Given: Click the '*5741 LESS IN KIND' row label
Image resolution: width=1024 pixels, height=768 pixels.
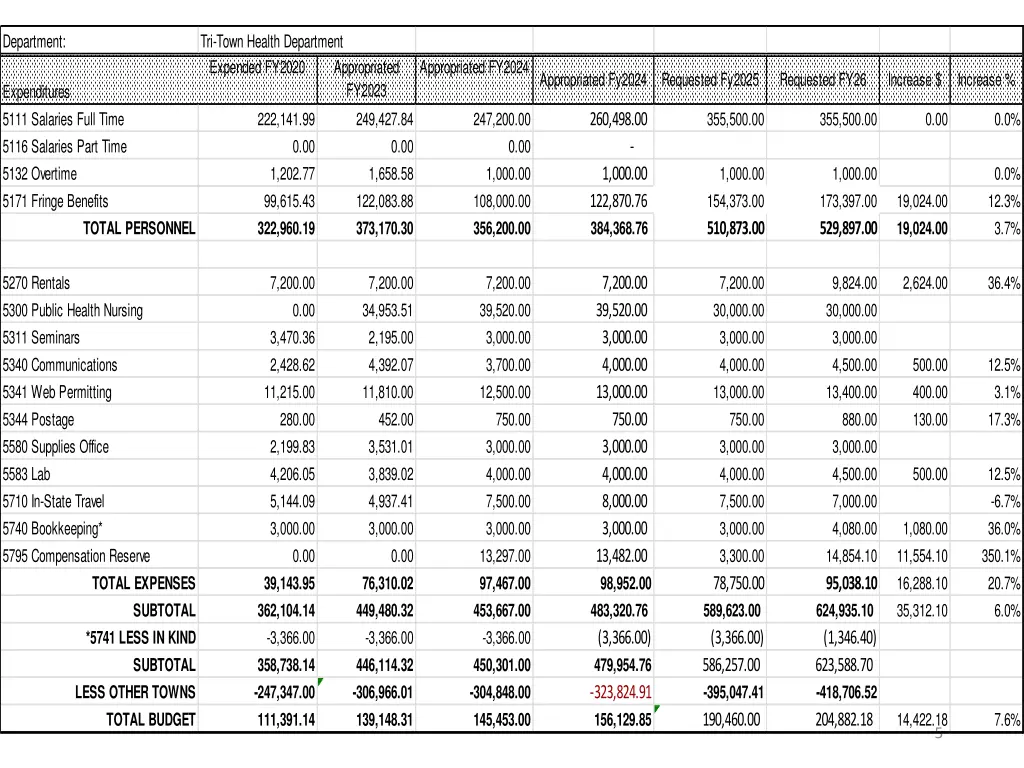Looking at the screenshot, I should click(x=140, y=638).
